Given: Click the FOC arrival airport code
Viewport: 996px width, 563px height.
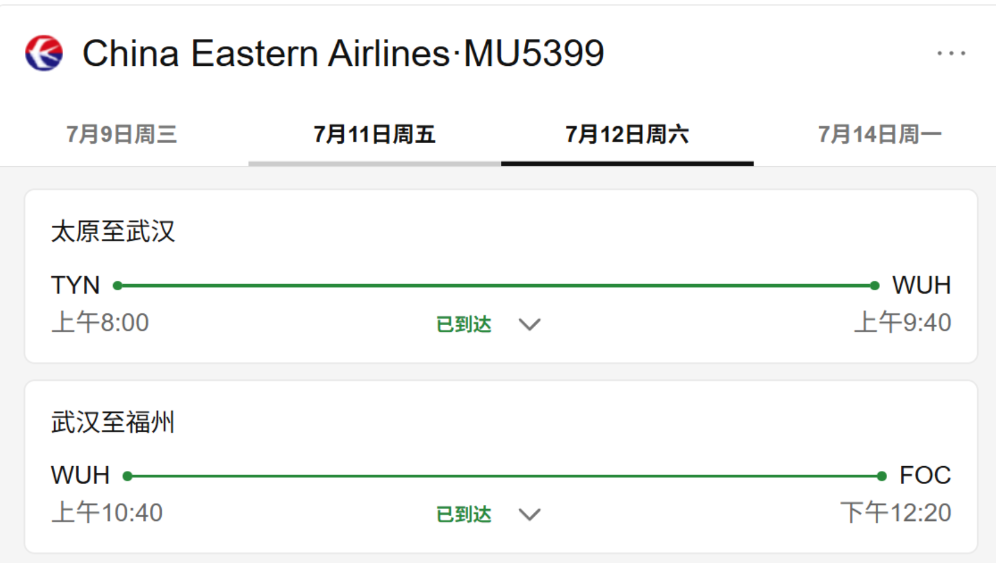Looking at the screenshot, I should coord(925,475).
